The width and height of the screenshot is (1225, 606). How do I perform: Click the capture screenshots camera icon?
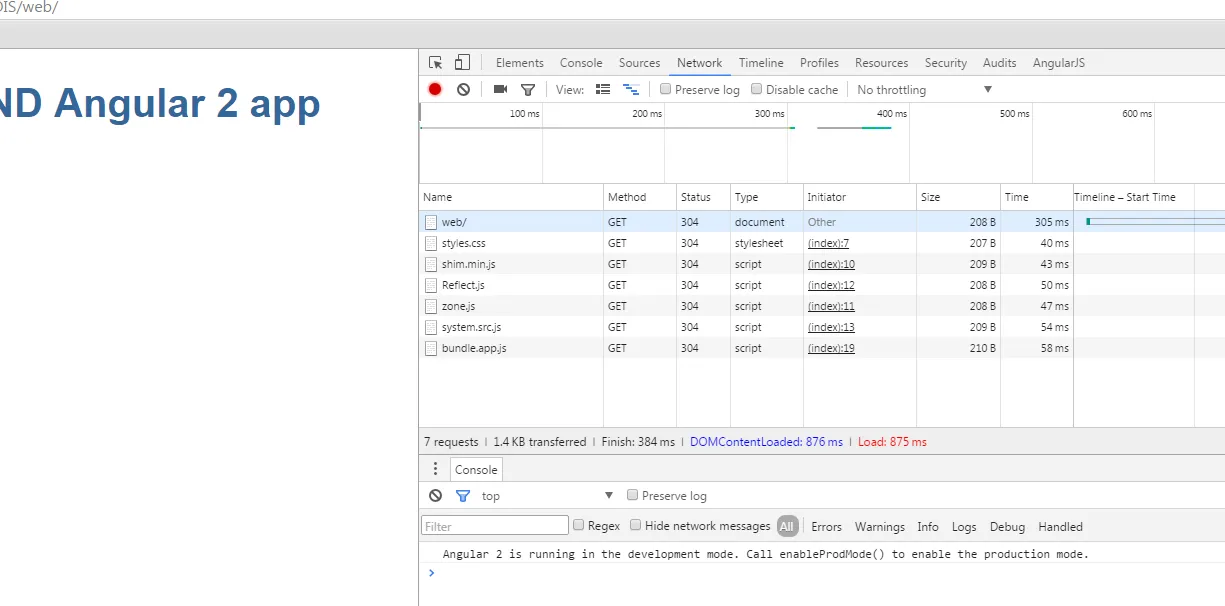(x=501, y=89)
